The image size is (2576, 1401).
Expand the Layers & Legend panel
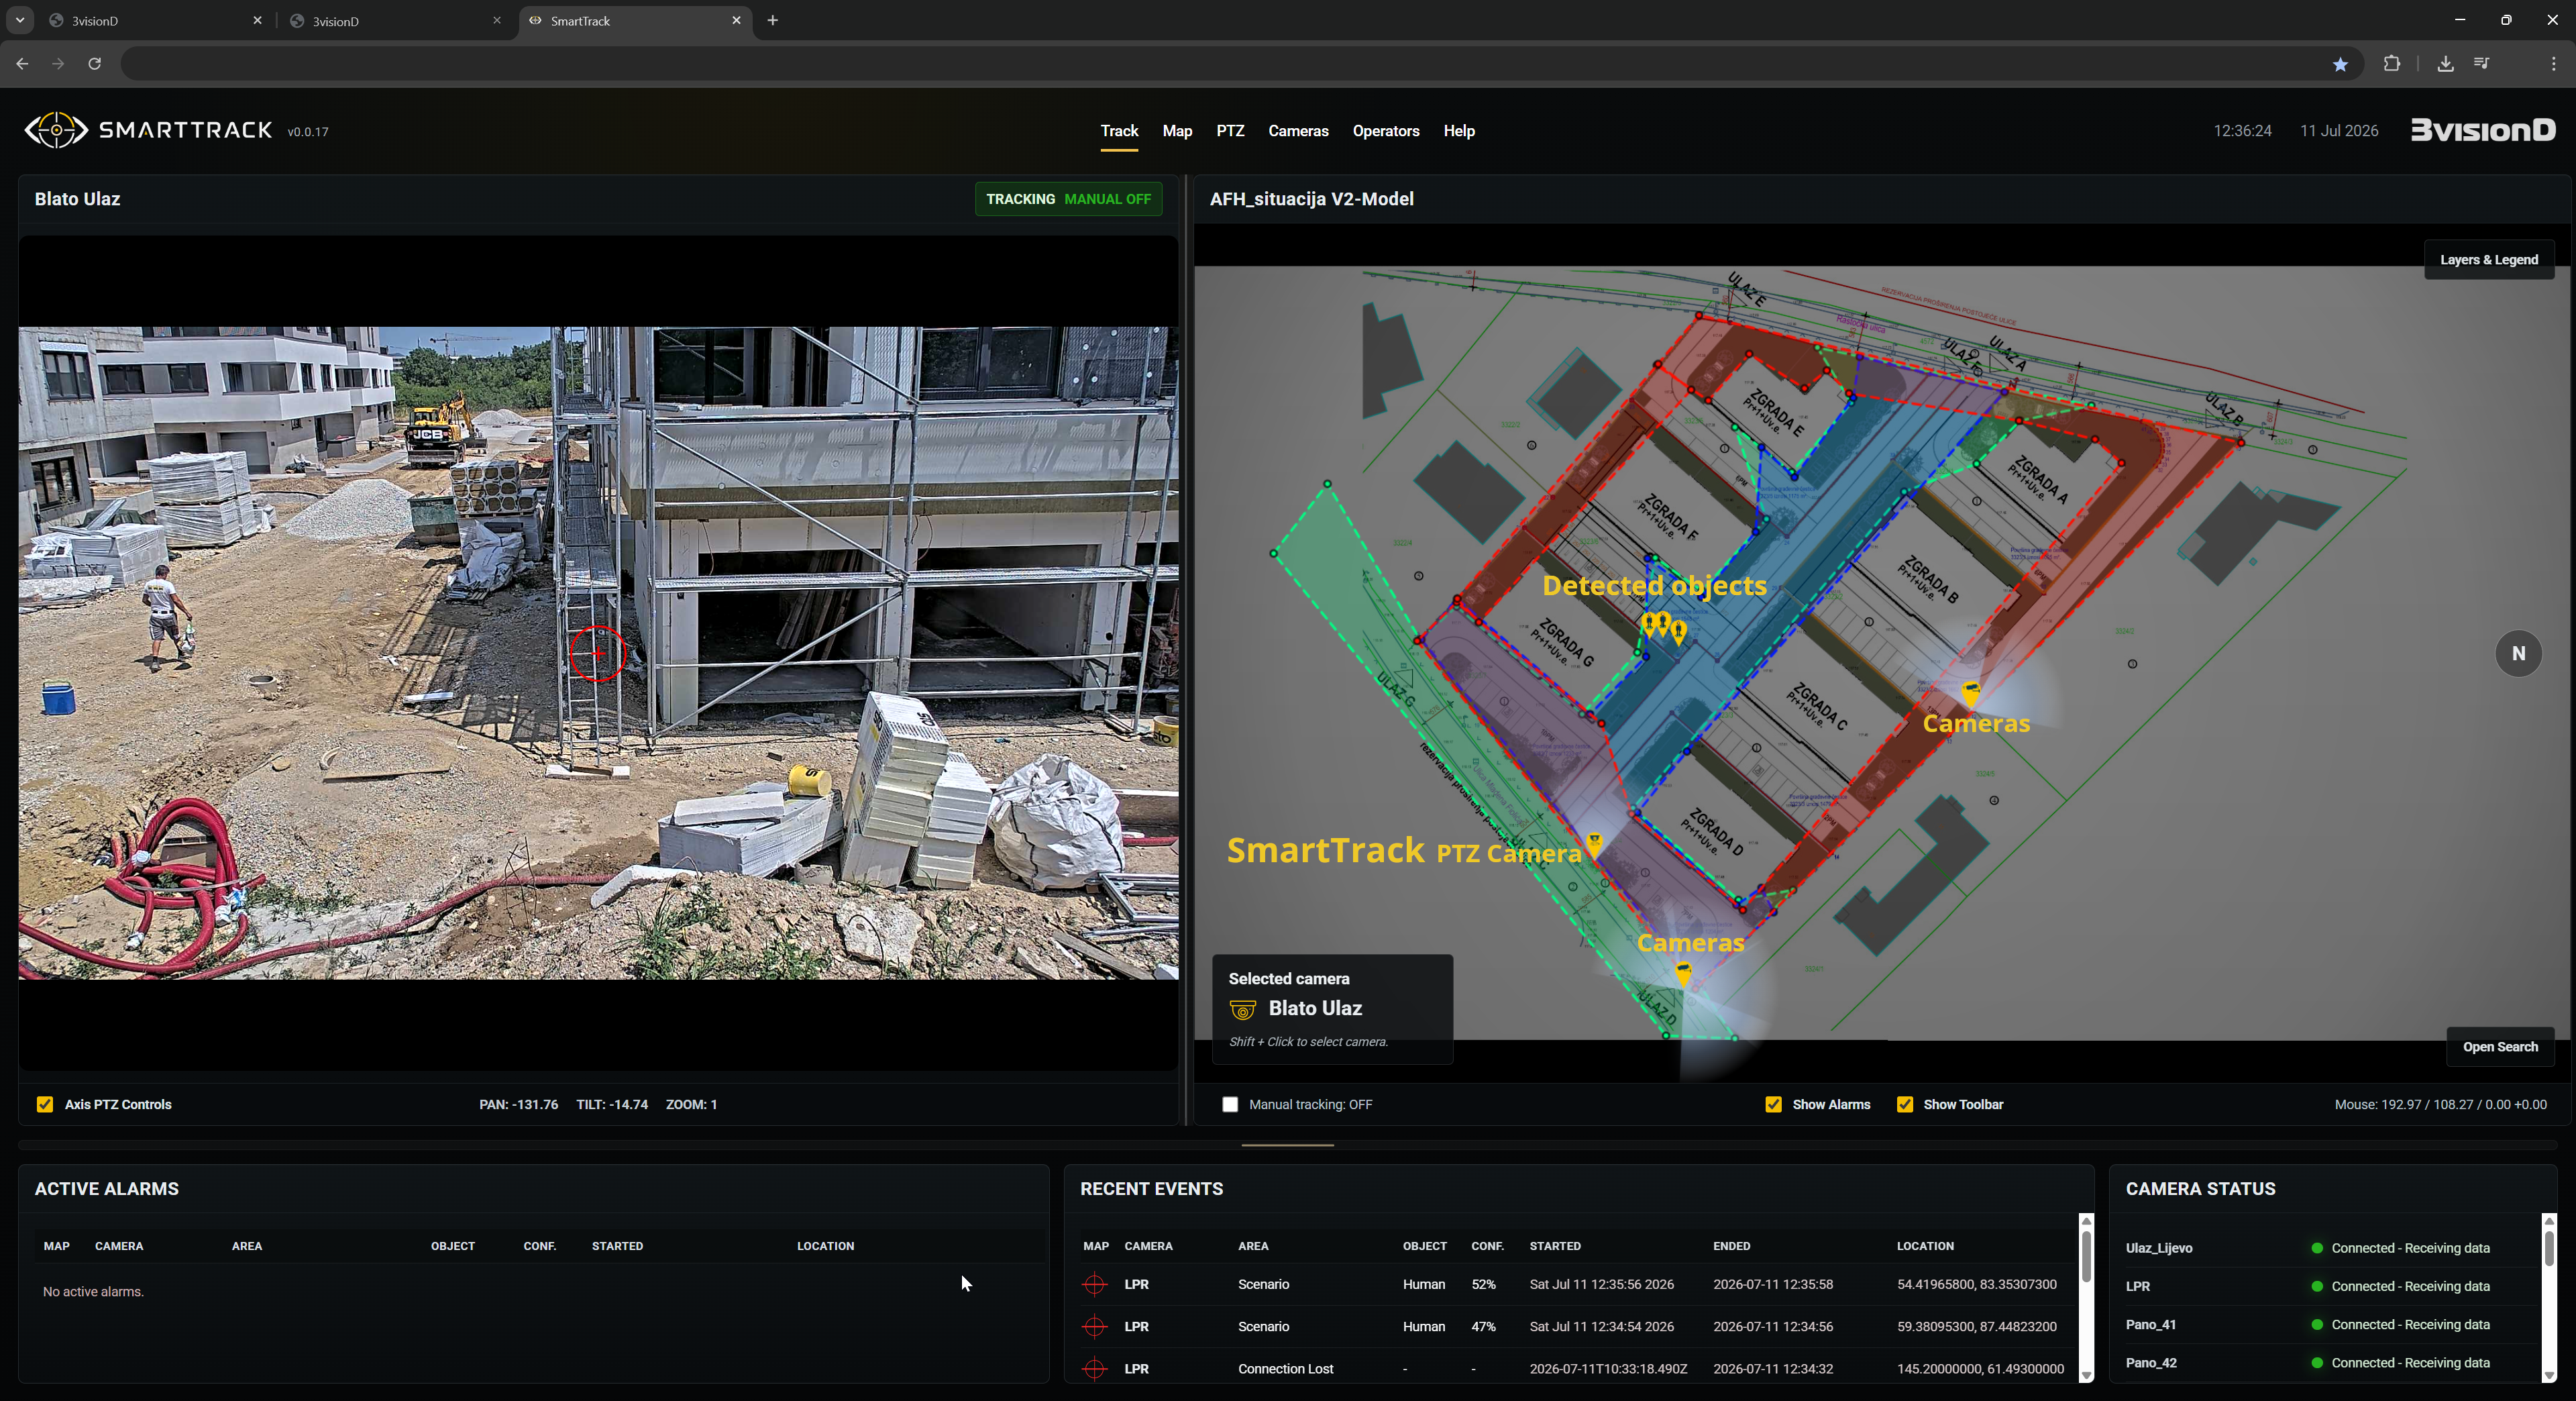click(x=2488, y=260)
